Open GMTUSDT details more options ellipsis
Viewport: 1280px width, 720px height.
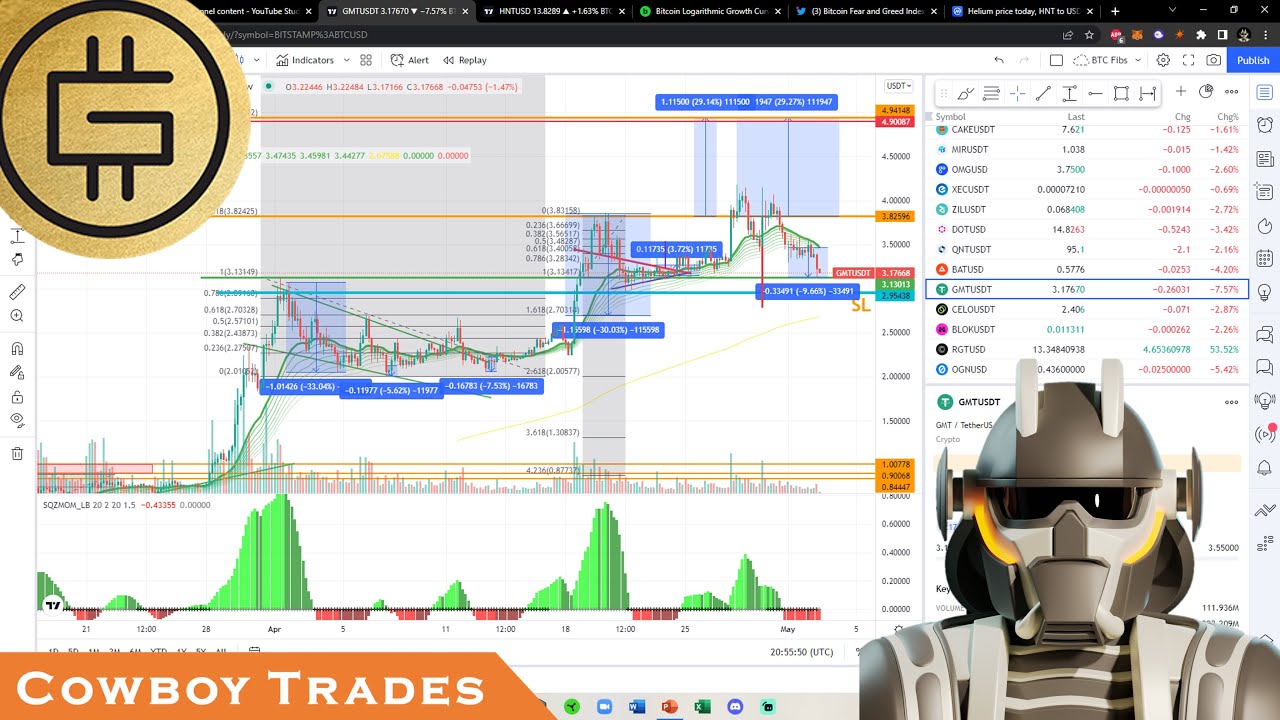[1231, 402]
